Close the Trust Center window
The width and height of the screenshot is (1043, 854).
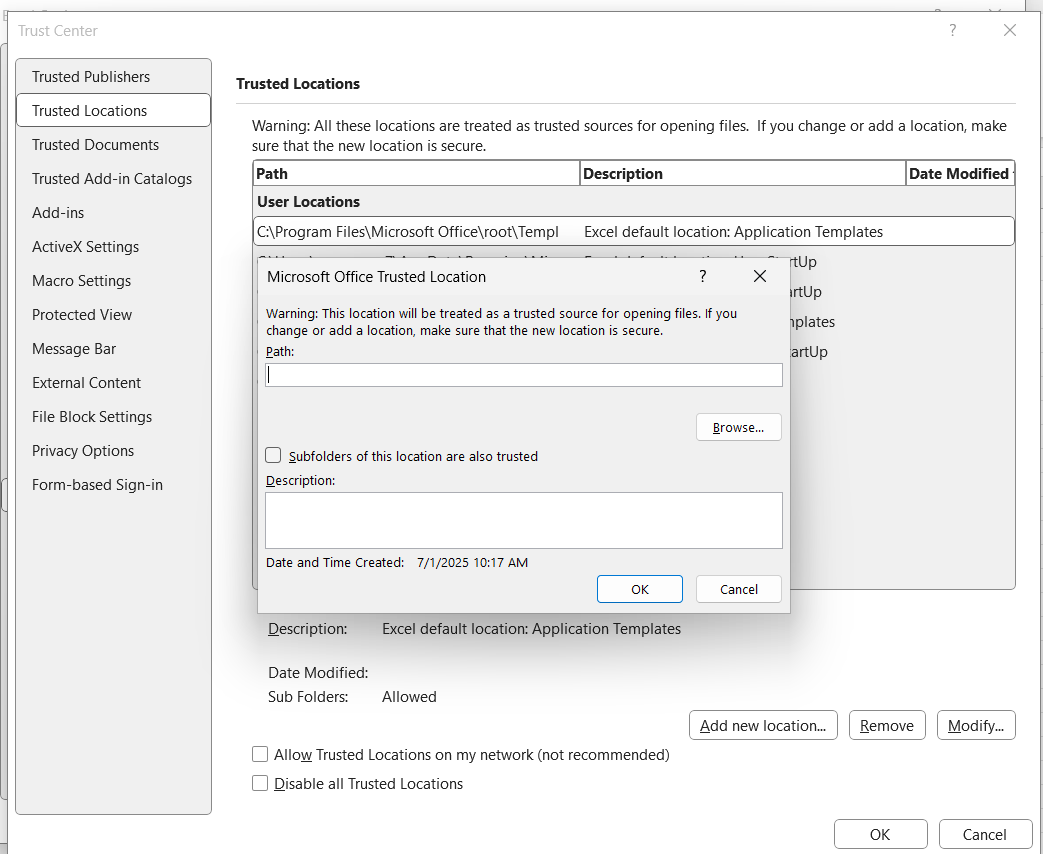click(1010, 30)
